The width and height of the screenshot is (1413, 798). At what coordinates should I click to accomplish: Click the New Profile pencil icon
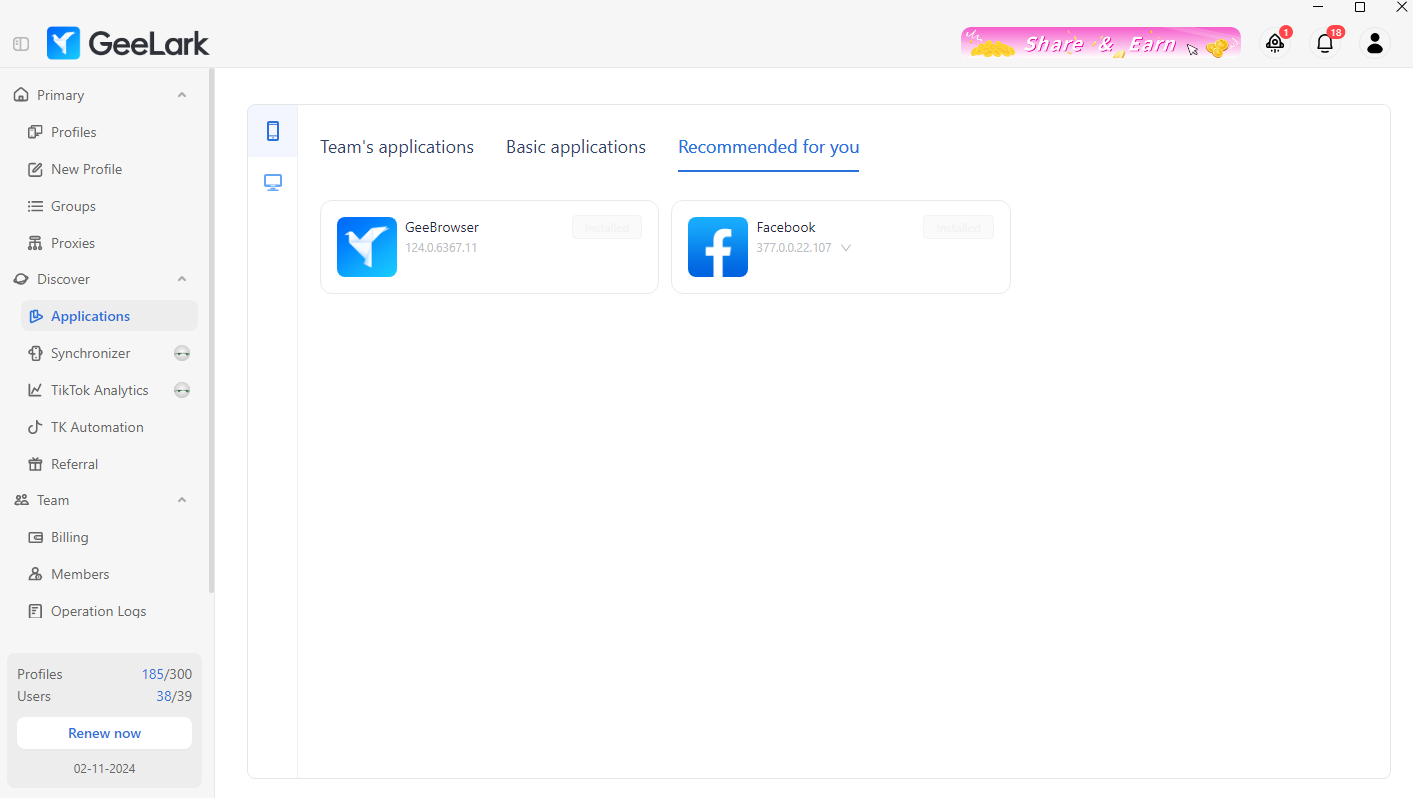pos(35,169)
